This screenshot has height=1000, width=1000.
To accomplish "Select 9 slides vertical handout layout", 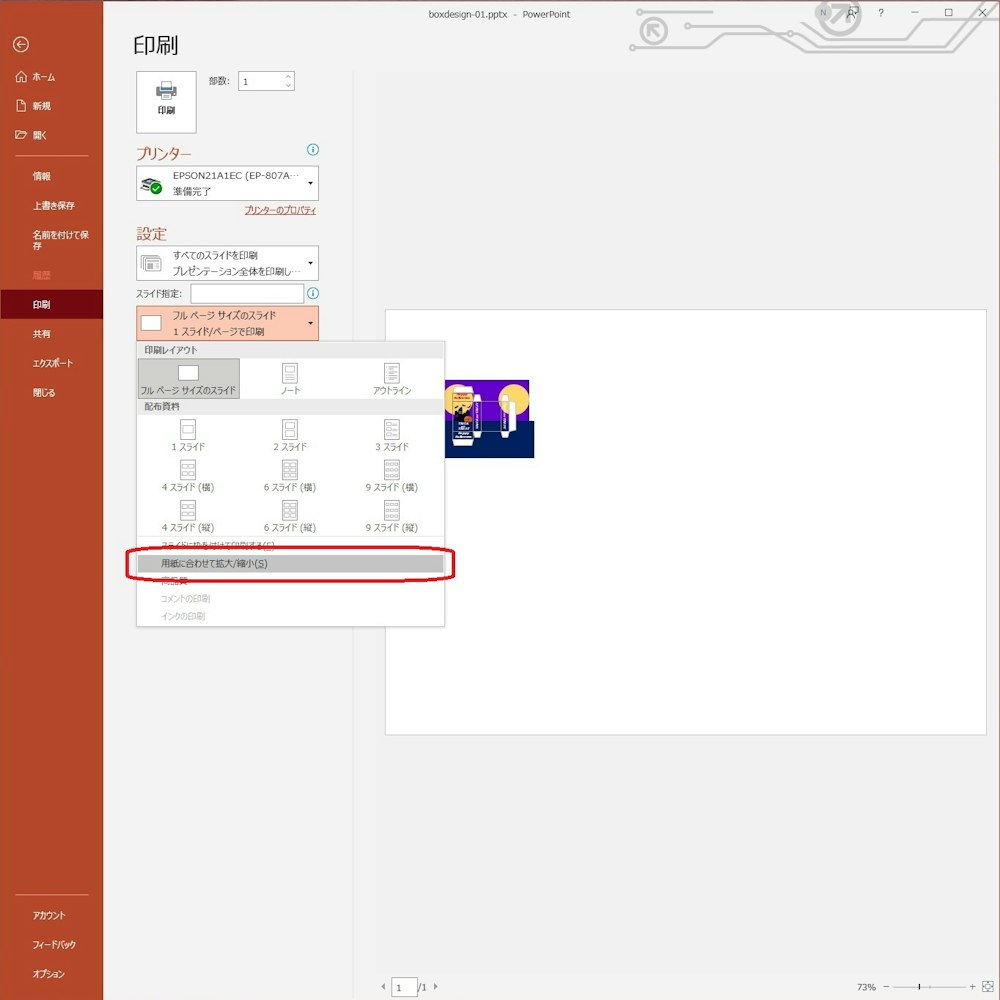I will pos(391,516).
